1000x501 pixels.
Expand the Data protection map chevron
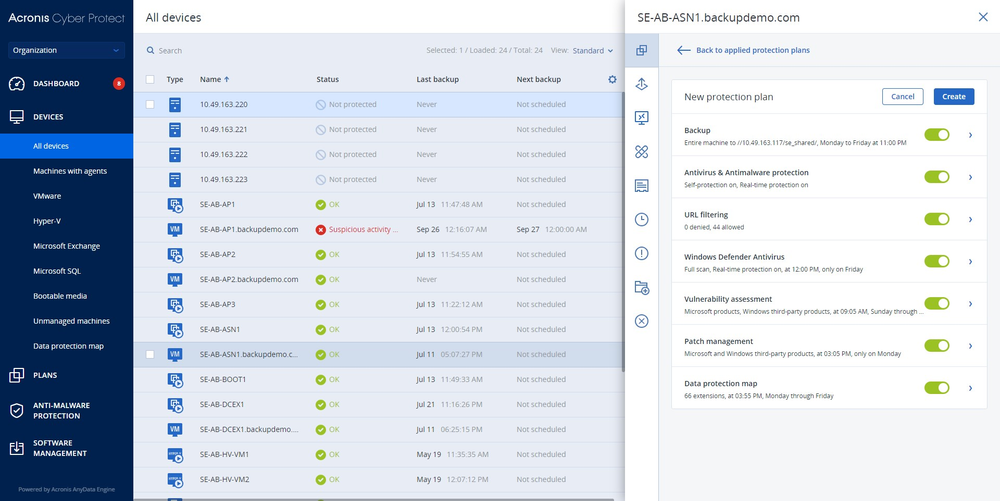[971, 388]
